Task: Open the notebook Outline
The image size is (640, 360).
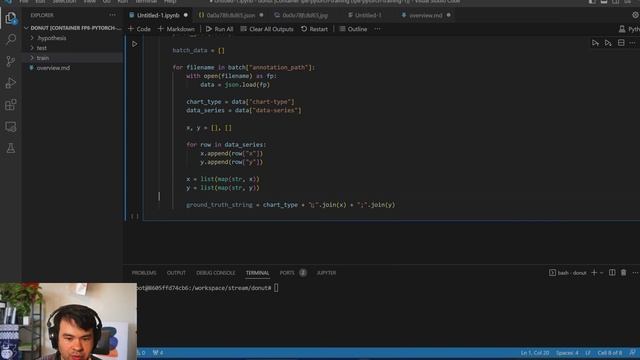Action: (353, 29)
